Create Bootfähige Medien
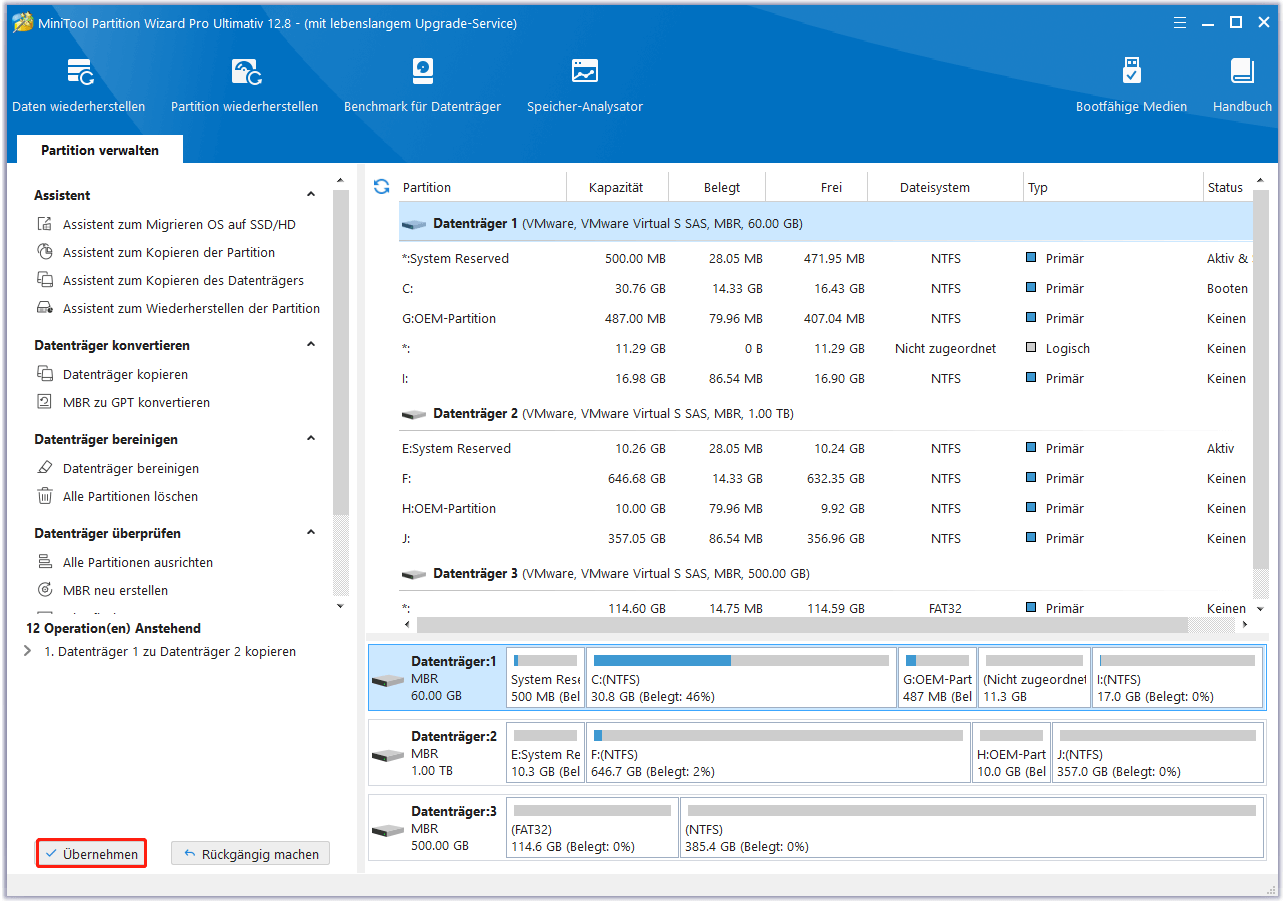1285x902 pixels. coord(1131,86)
